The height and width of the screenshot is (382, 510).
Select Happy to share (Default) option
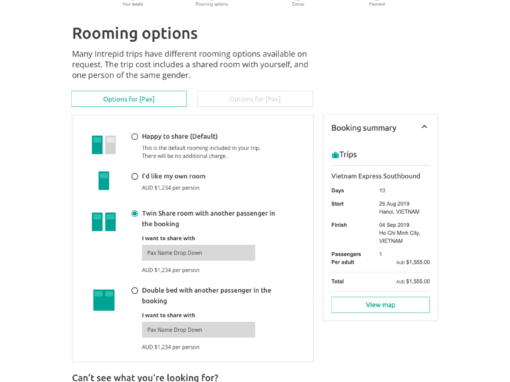coord(135,137)
